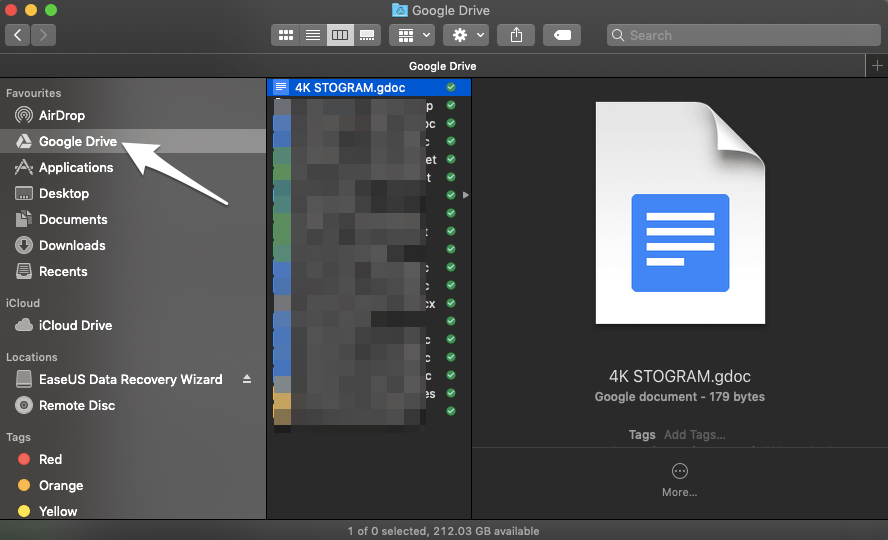Click the Recents icon in sidebar
888x540 pixels.
pyautogui.click(x=24, y=271)
